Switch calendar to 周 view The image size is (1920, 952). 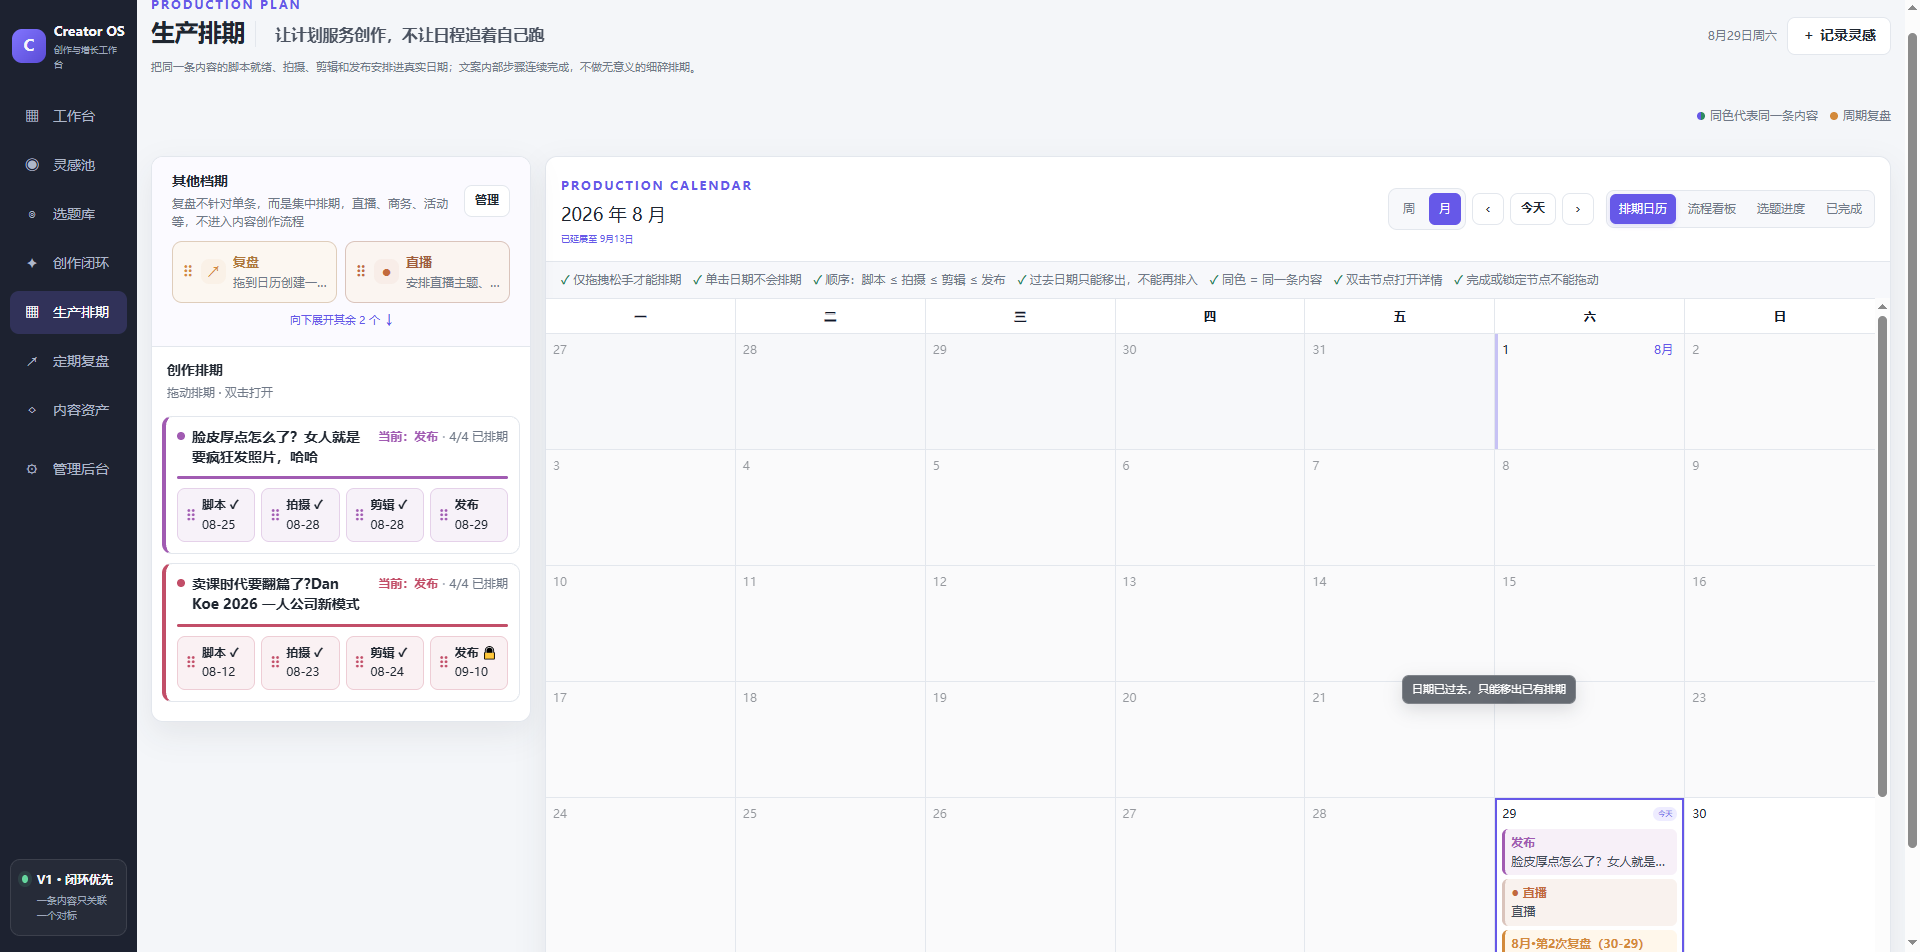(1409, 209)
